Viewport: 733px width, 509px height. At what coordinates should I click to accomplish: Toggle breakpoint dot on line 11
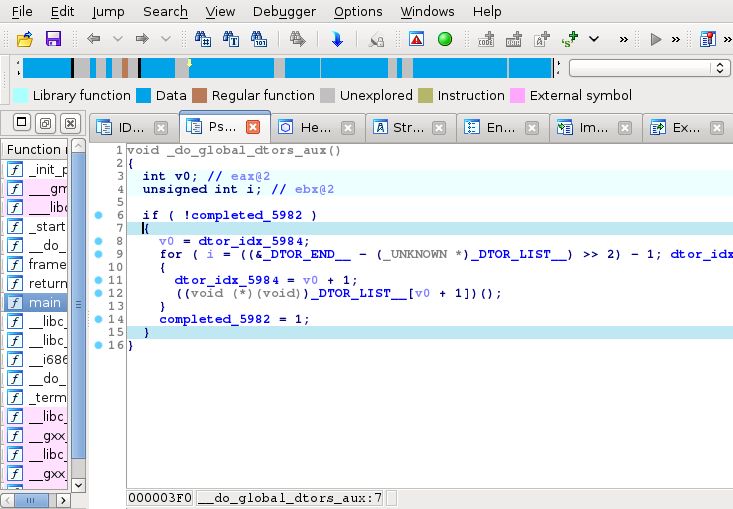(98, 280)
